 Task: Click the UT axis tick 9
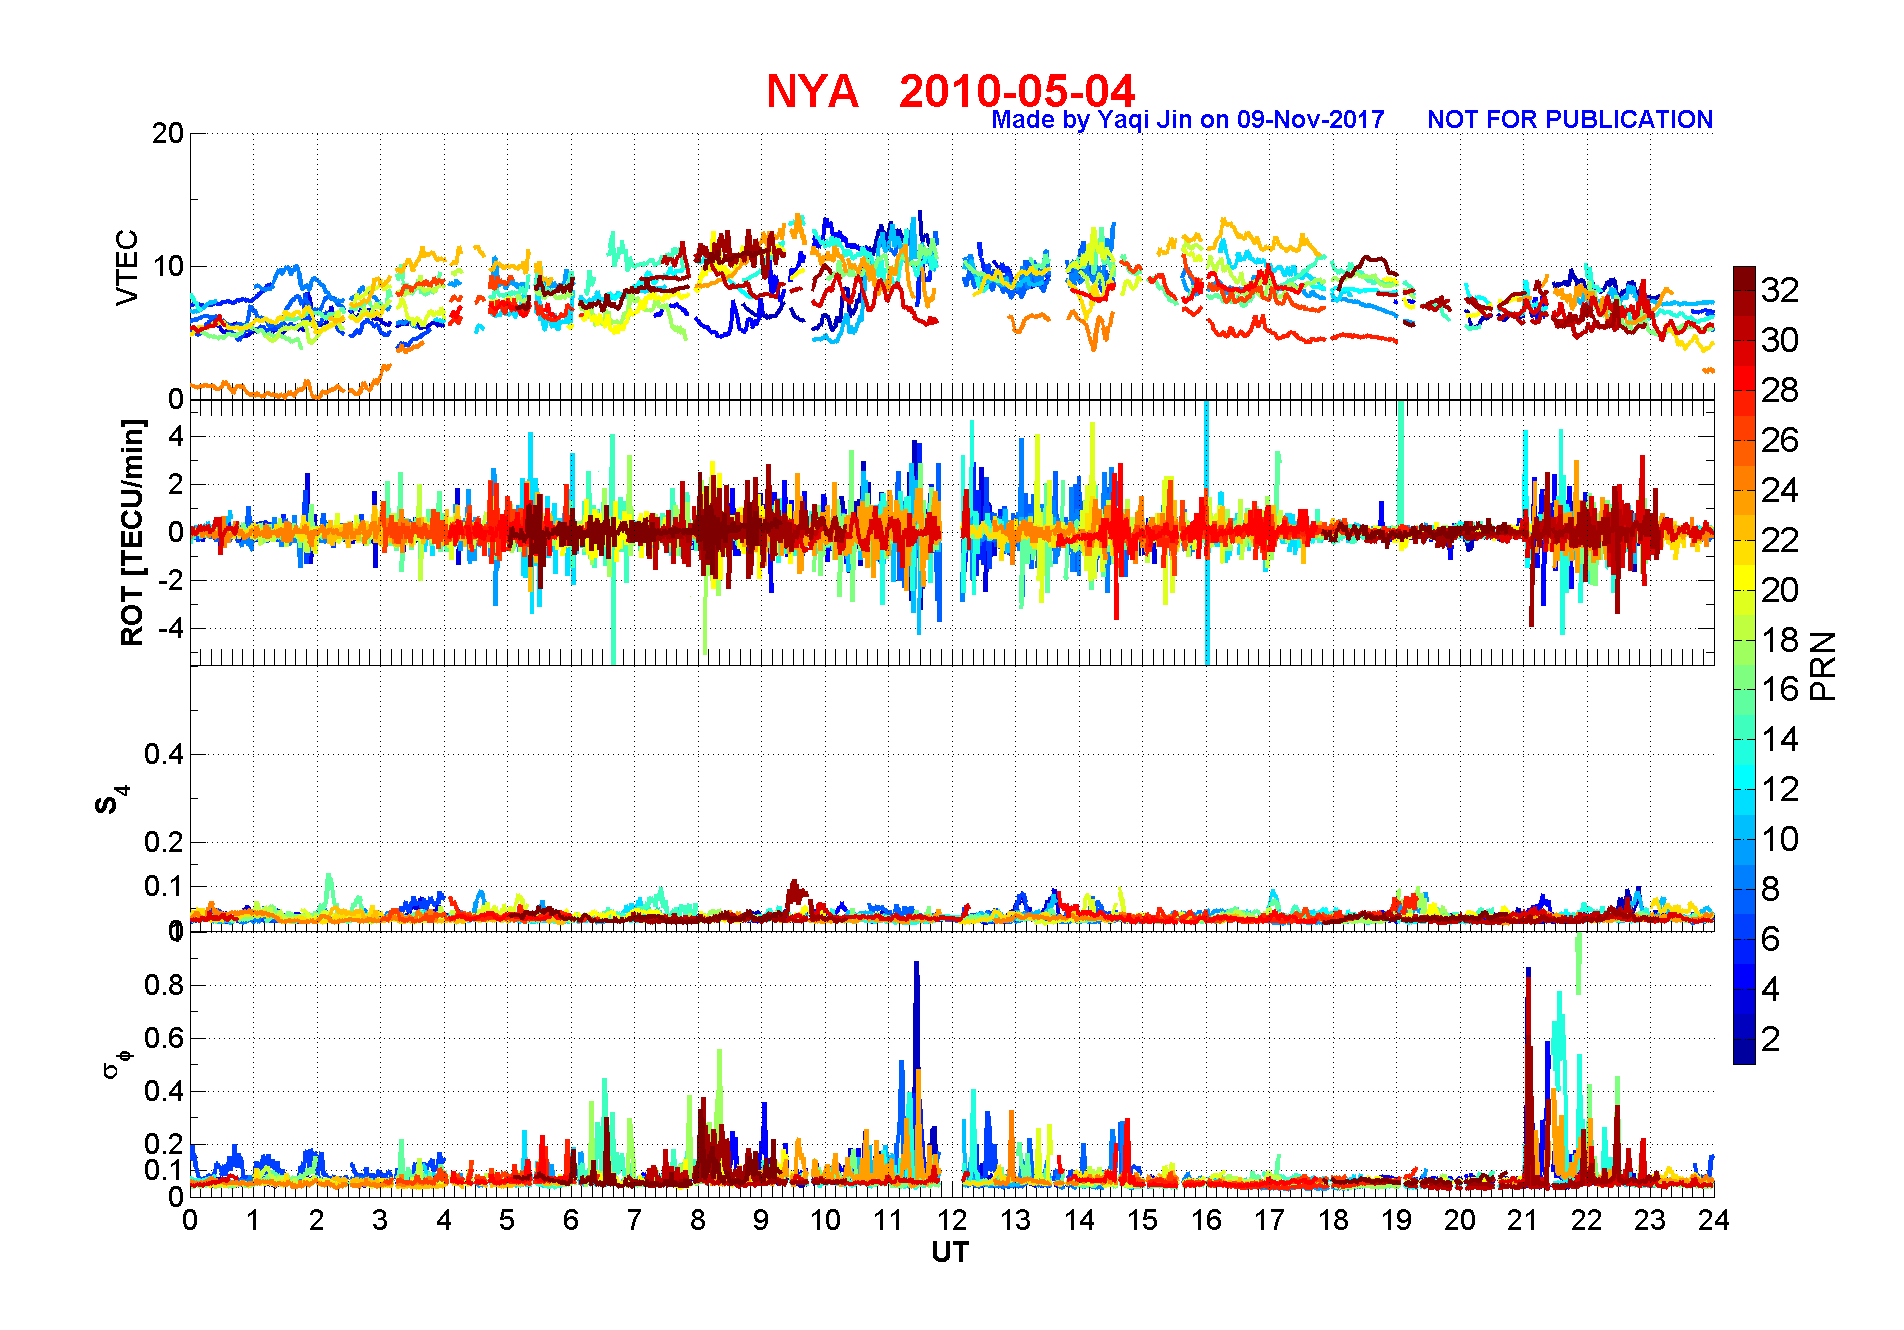click(761, 1220)
